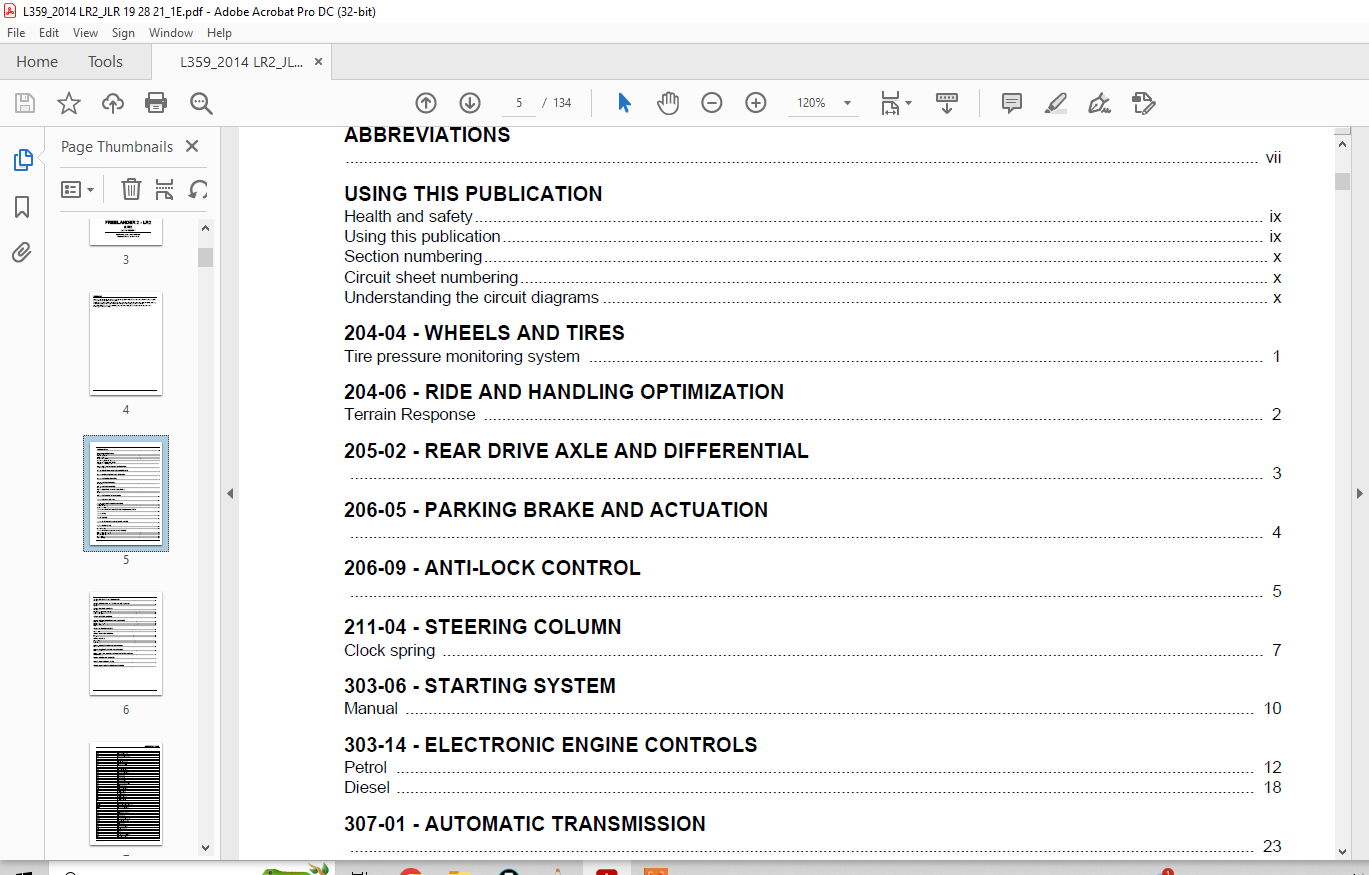Switch to the Home tab

pos(37,62)
